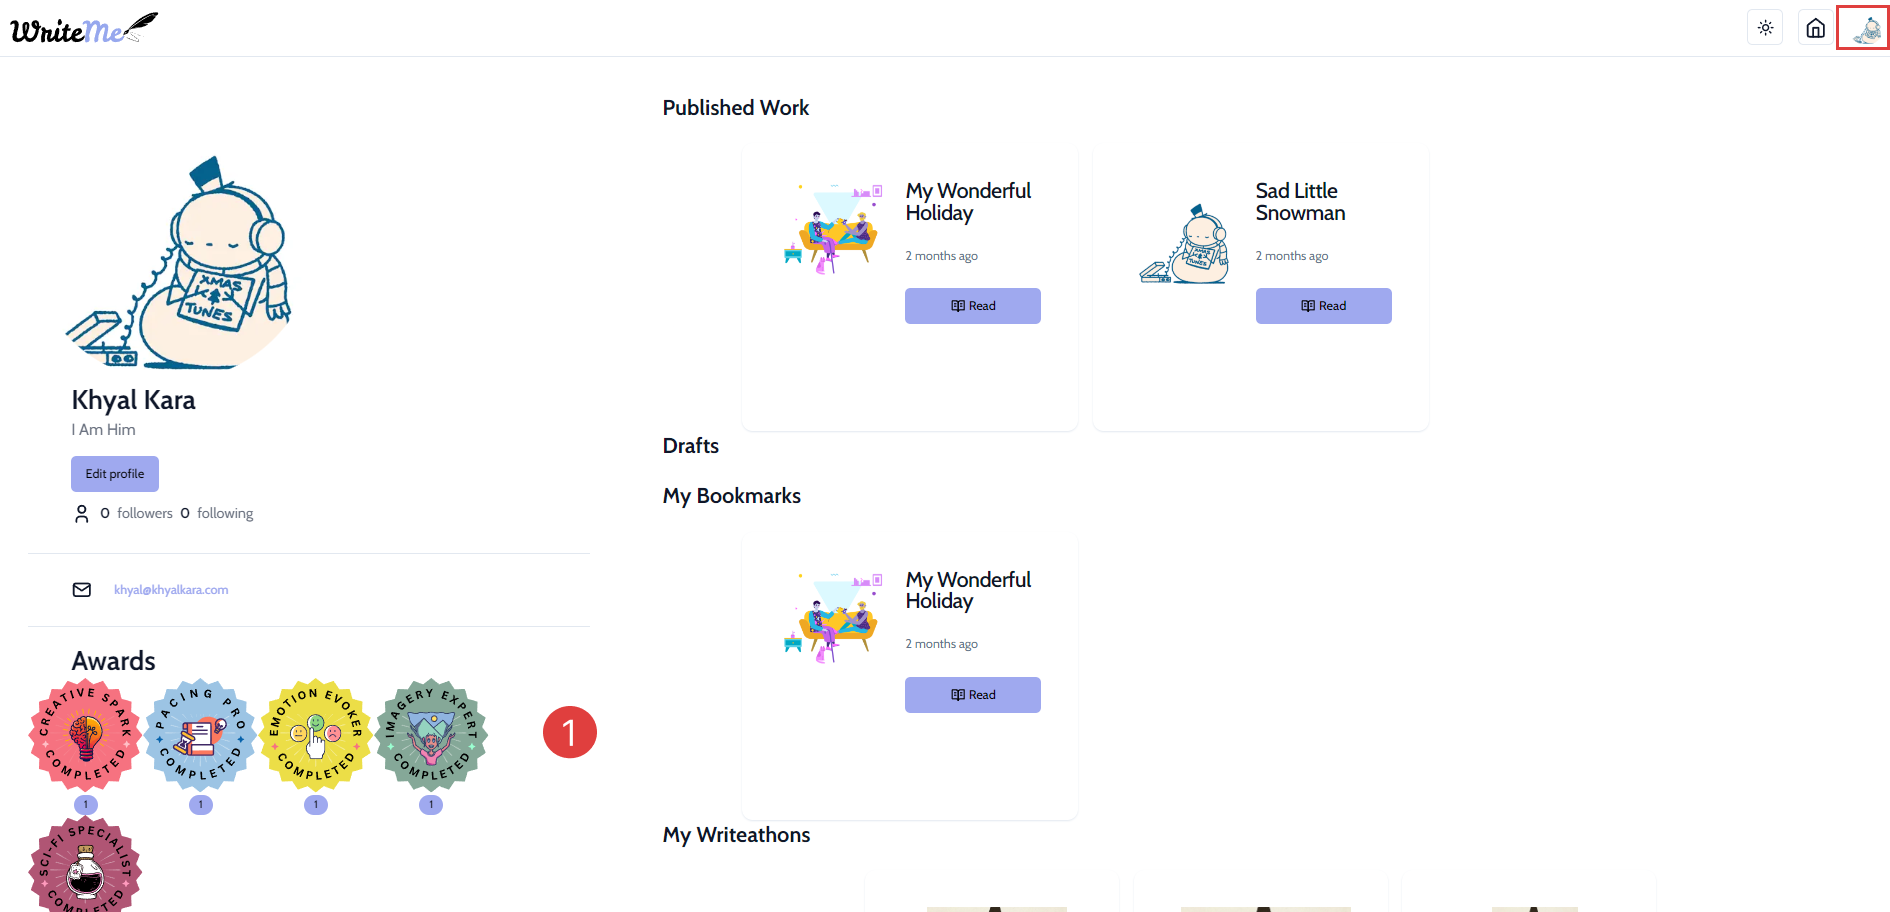Select the Emotion Evoker award badge

[x=316, y=735]
